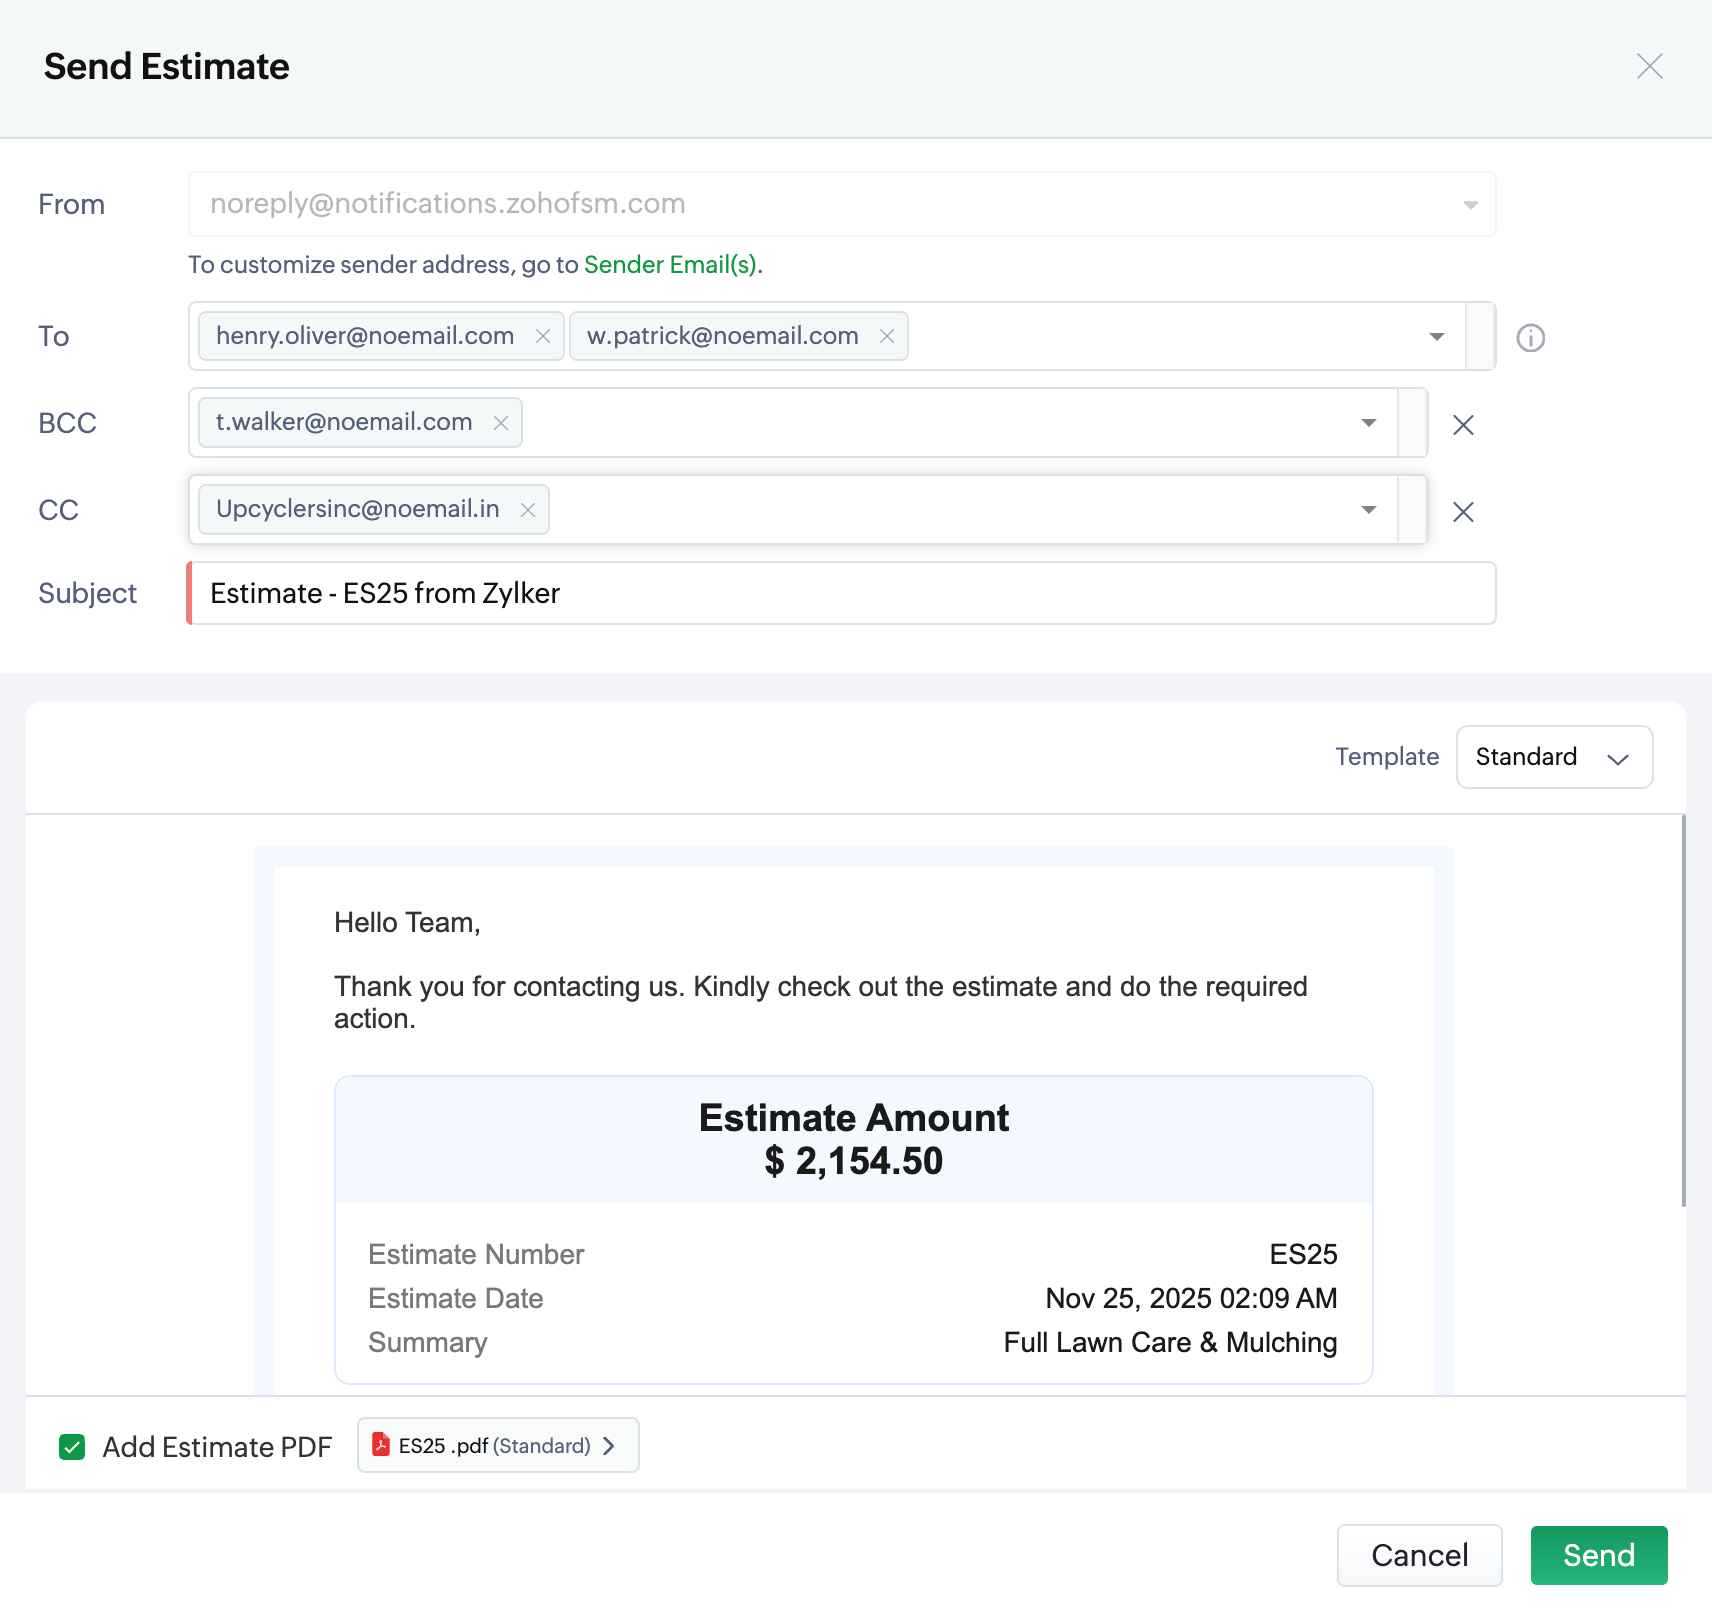Delete the entire CC row
1712x1612 pixels.
[1463, 512]
